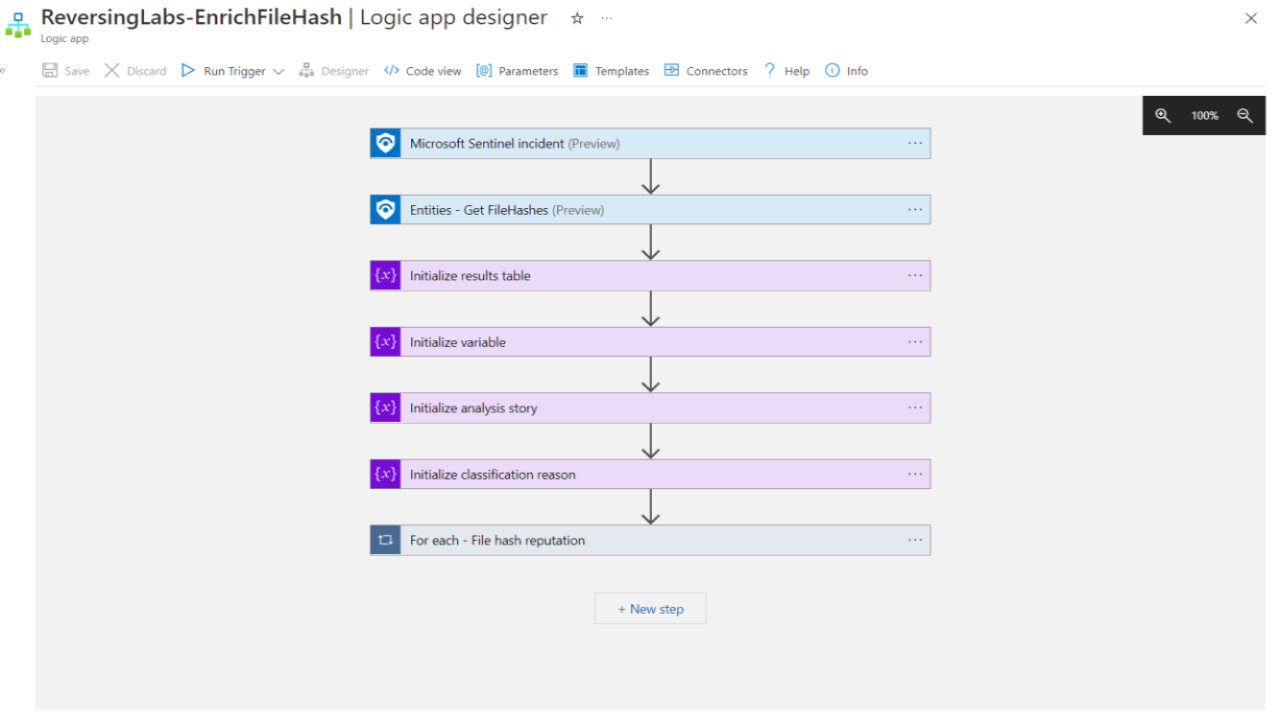Click the Save toolbar button
Image resolution: width=1280 pixels, height=720 pixels.
66,71
